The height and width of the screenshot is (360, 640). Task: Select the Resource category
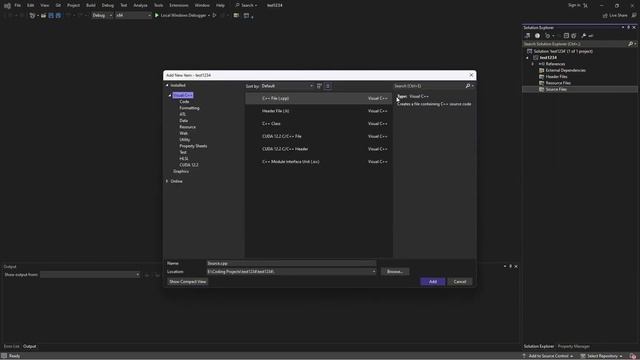187,127
